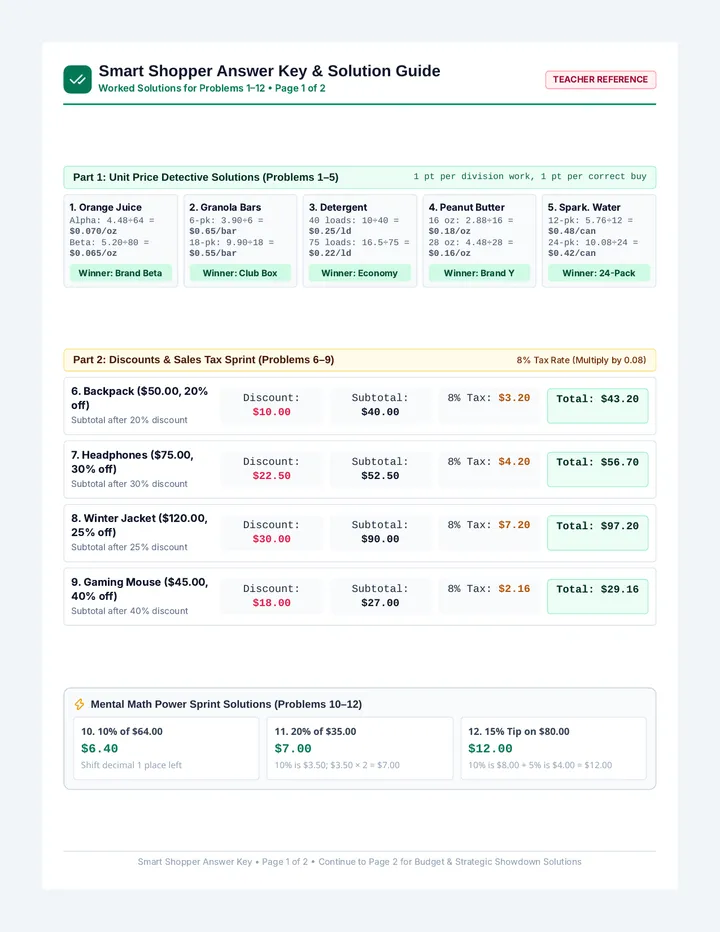Click the 9. Gaming Mouse problem title
Screen dimensions: 720x932
[140, 589]
